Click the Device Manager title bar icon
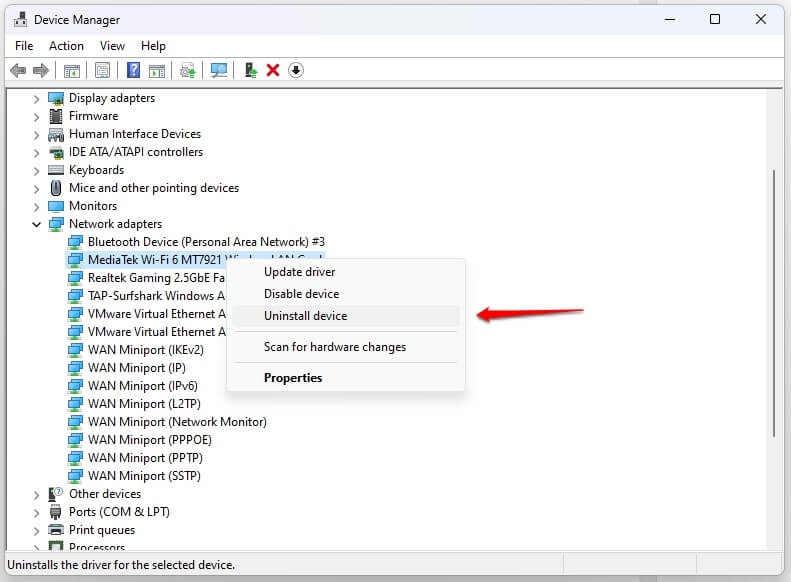The height and width of the screenshot is (582, 791). (x=21, y=19)
